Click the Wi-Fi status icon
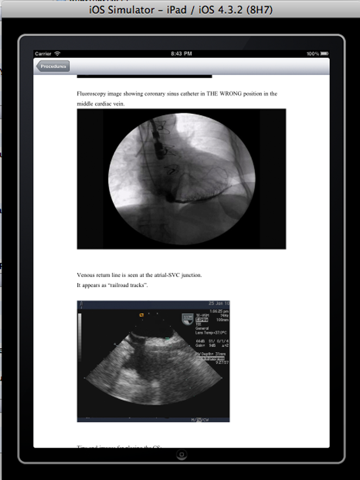The image size is (360, 480). click(57, 53)
